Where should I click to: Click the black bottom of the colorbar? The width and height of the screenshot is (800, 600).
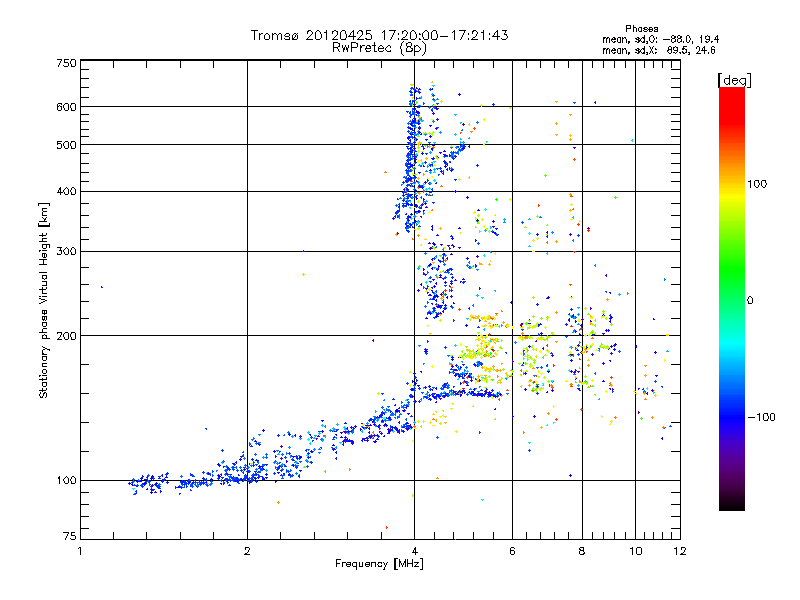[x=732, y=503]
